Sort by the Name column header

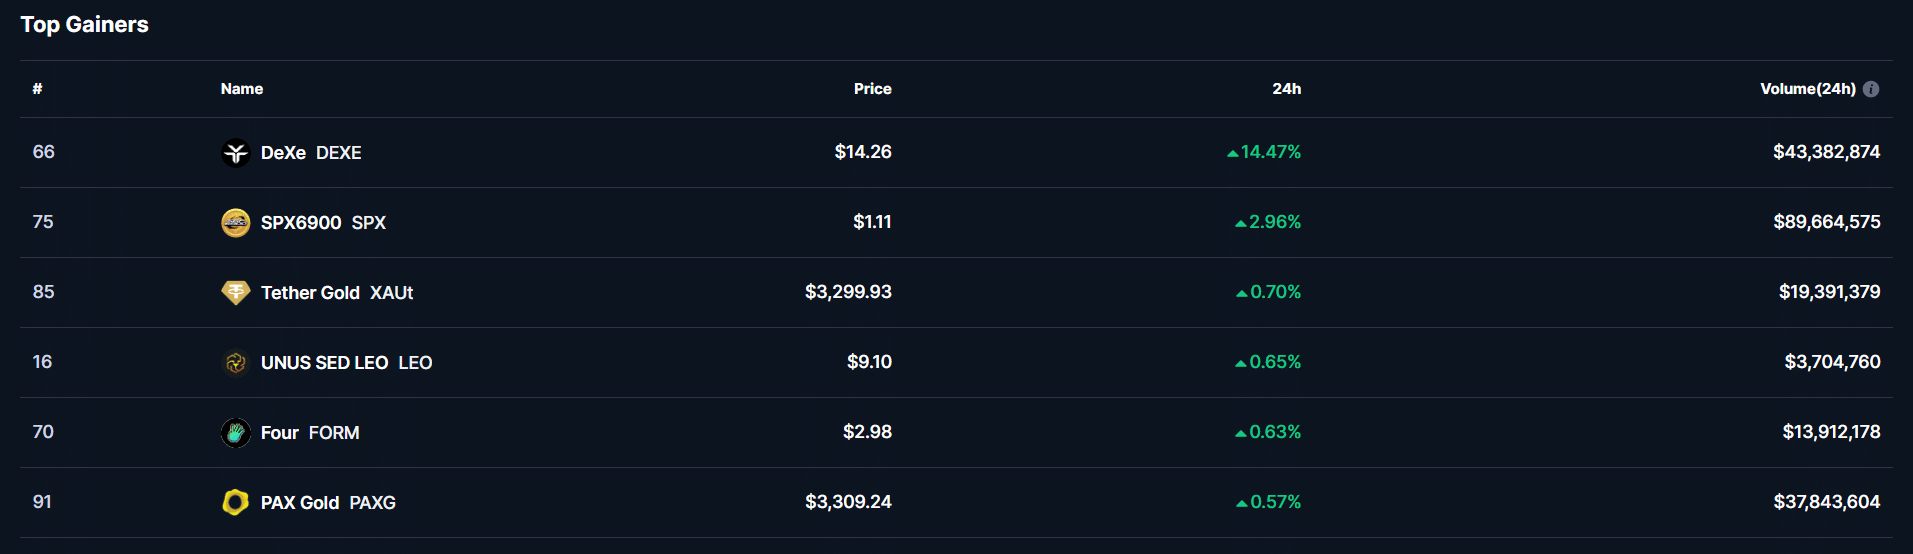click(x=242, y=89)
